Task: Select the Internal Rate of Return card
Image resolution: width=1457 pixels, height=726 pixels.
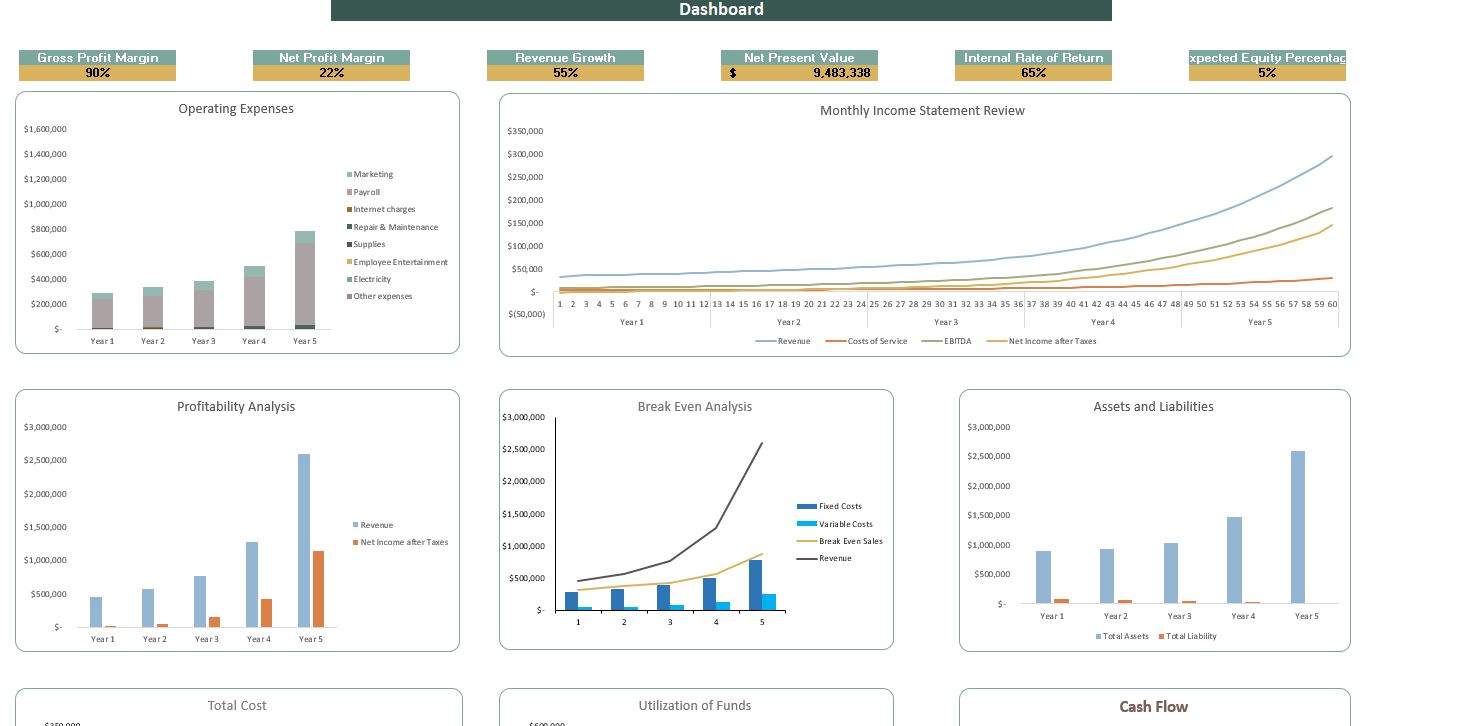Action: pyautogui.click(x=1033, y=65)
